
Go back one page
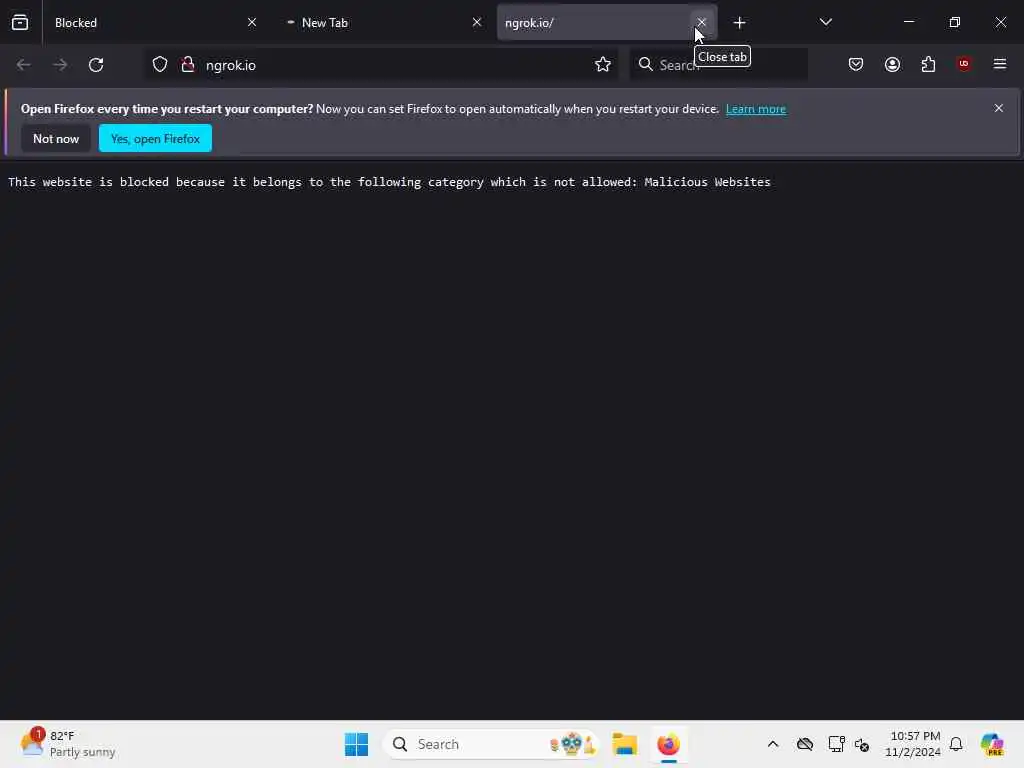click(x=24, y=65)
